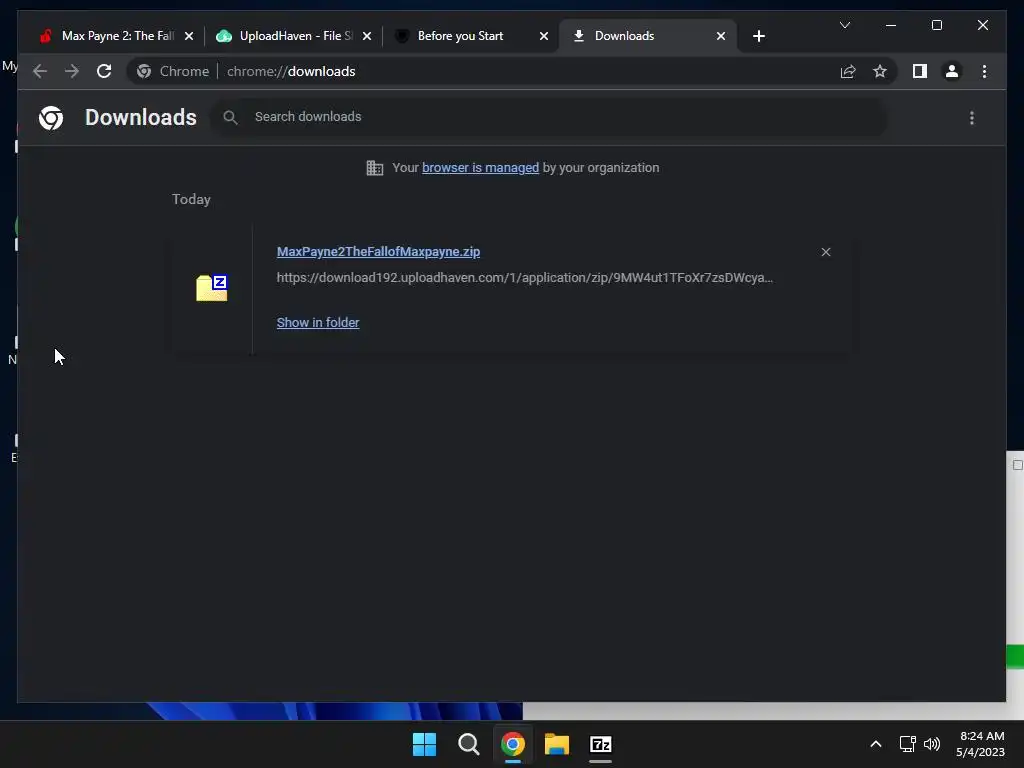Open the Downloads page more actions menu
Screen dimensions: 1024x768
click(x=972, y=118)
